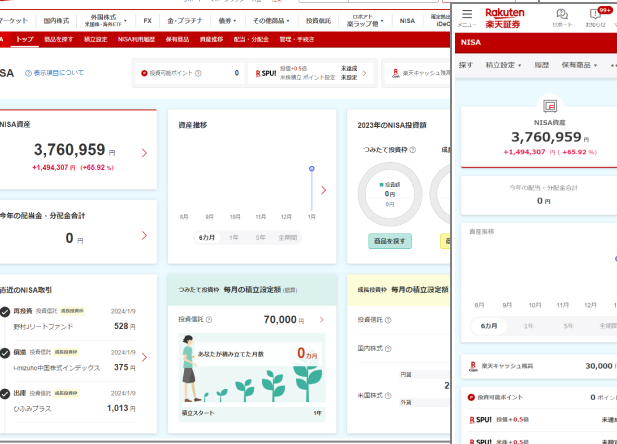This screenshot has width=617, height=444.
Task: Click the check mark icon for 再投資 野村Jリートファンド
Action: pos(5,312)
